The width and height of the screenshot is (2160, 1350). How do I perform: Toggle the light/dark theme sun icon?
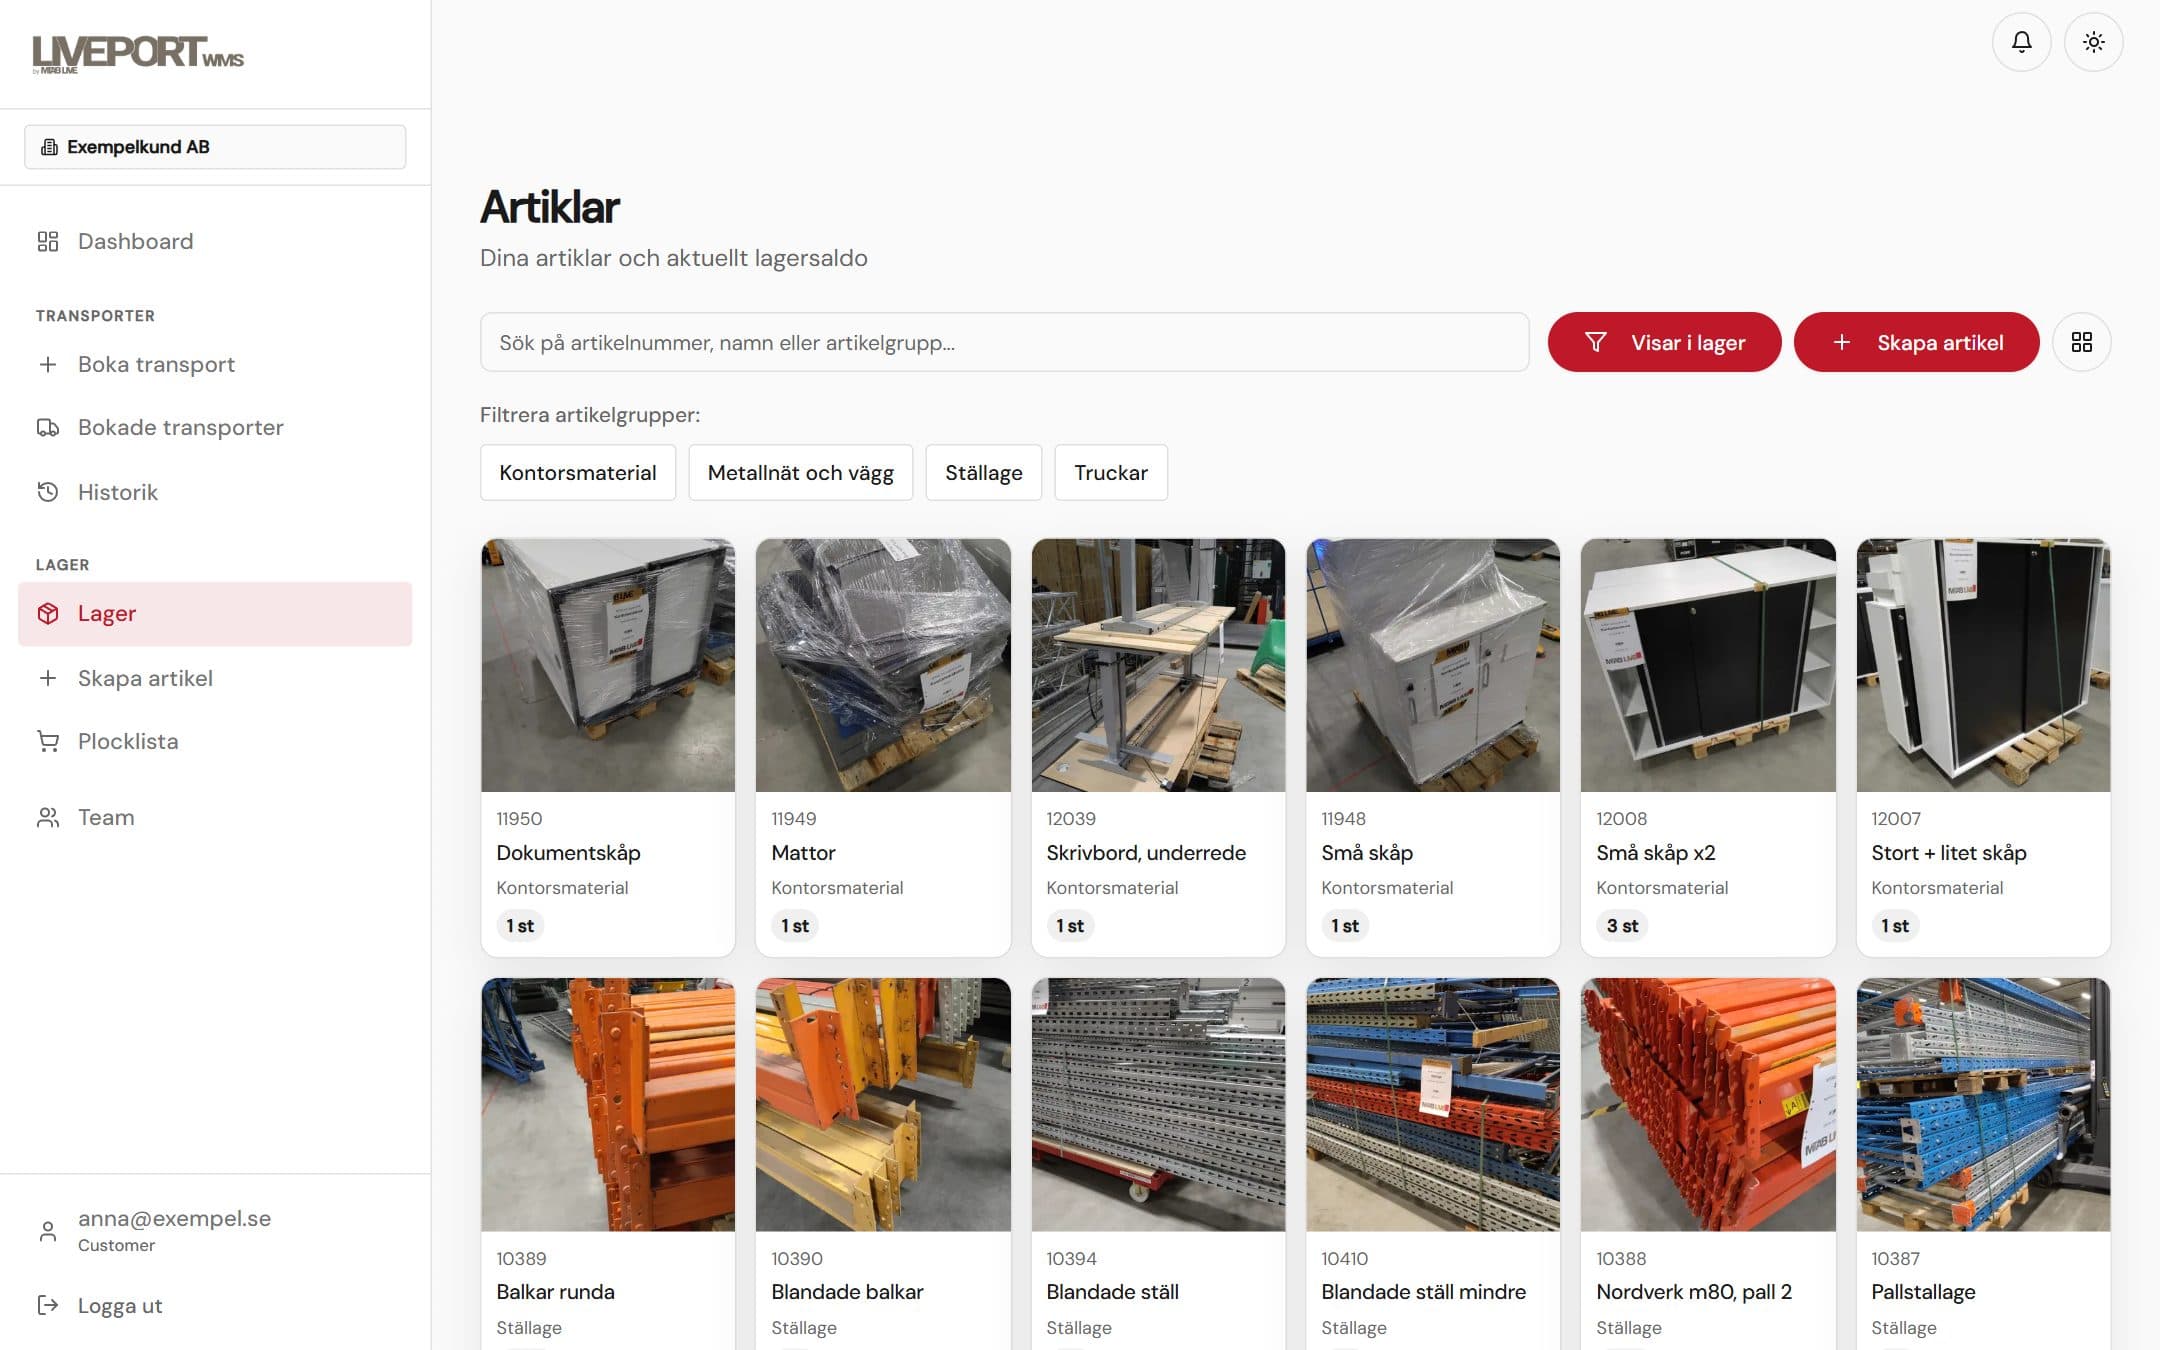pos(2093,42)
